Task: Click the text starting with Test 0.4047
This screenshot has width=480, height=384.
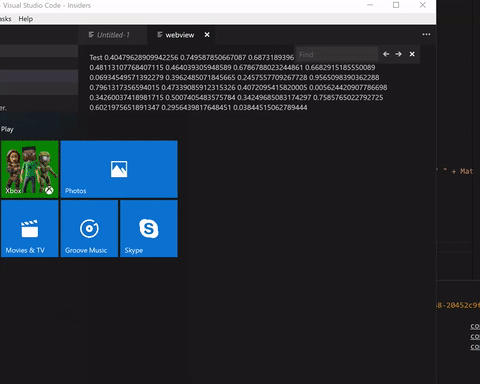Action: [192, 57]
